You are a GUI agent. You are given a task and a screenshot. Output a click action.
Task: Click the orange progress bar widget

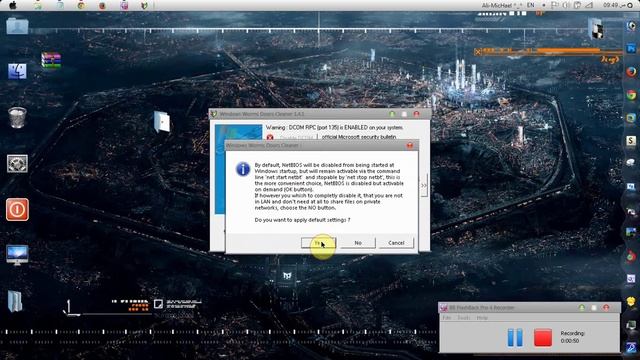point(548,51)
